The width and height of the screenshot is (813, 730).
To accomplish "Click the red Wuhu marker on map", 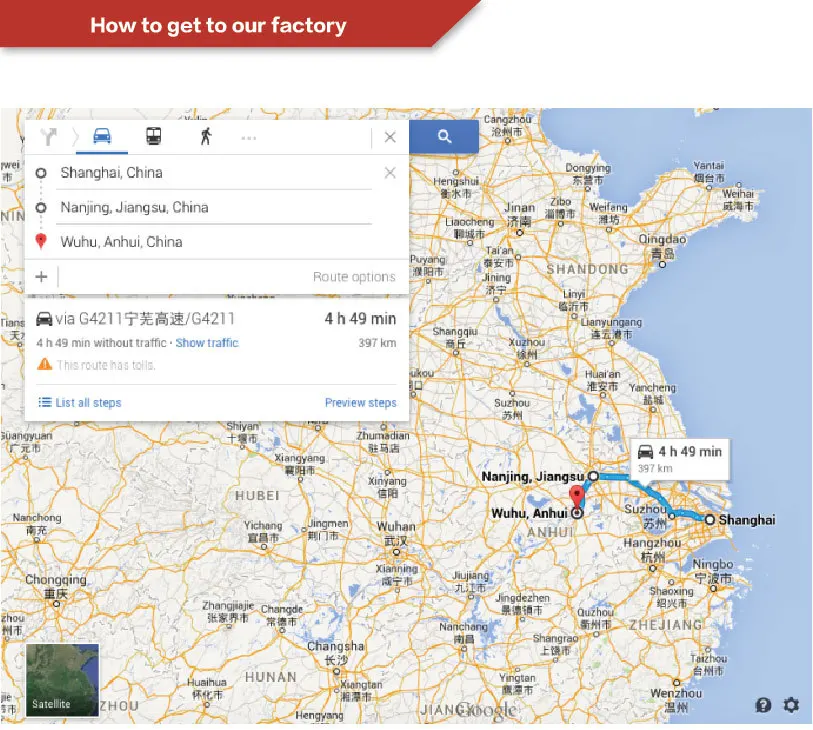I will pyautogui.click(x=577, y=498).
